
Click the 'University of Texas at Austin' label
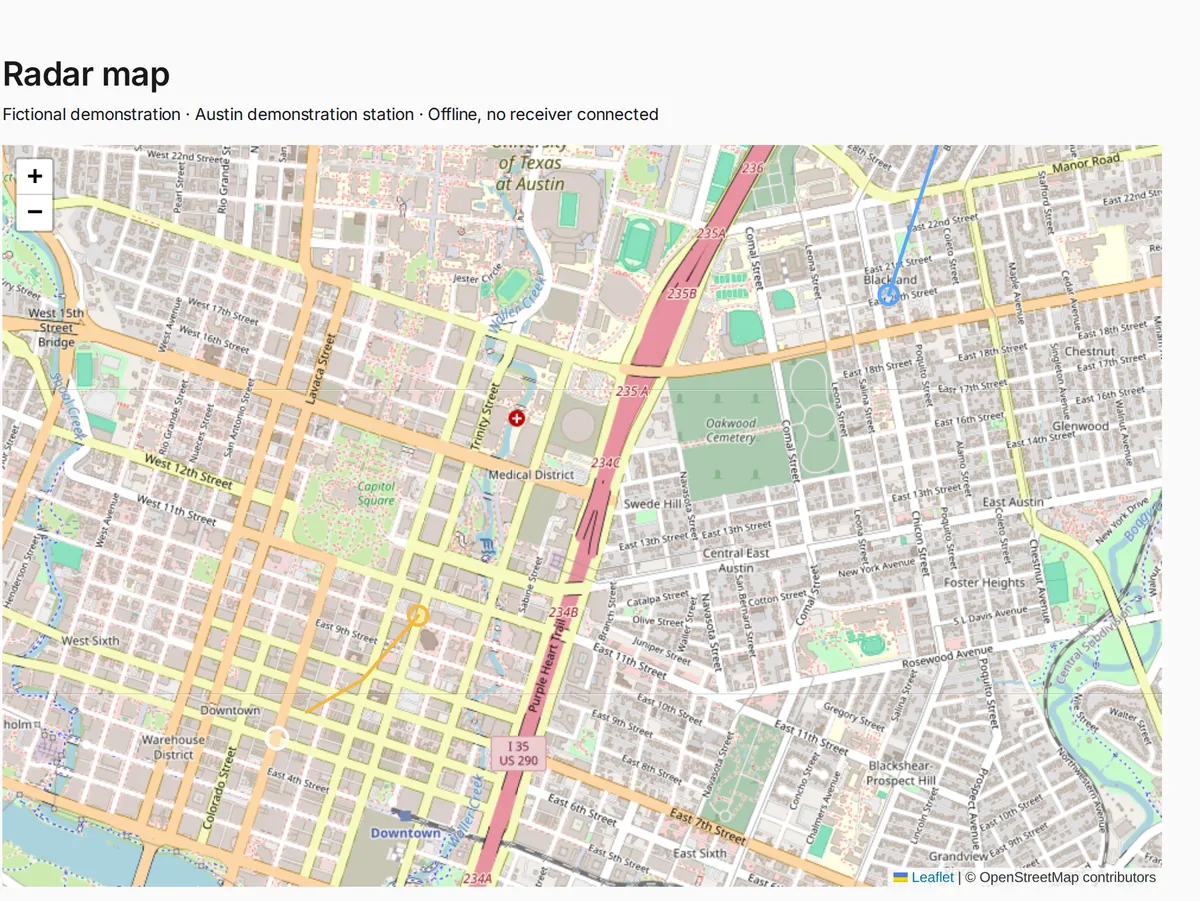[x=531, y=166]
